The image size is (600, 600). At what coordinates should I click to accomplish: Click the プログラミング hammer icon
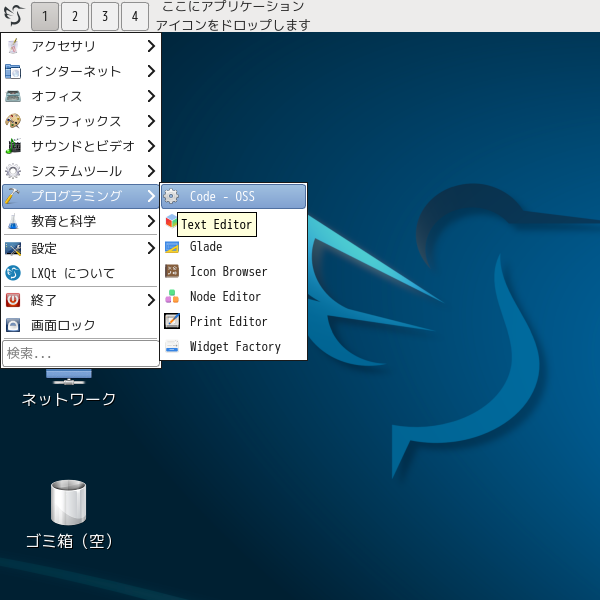click(13, 196)
